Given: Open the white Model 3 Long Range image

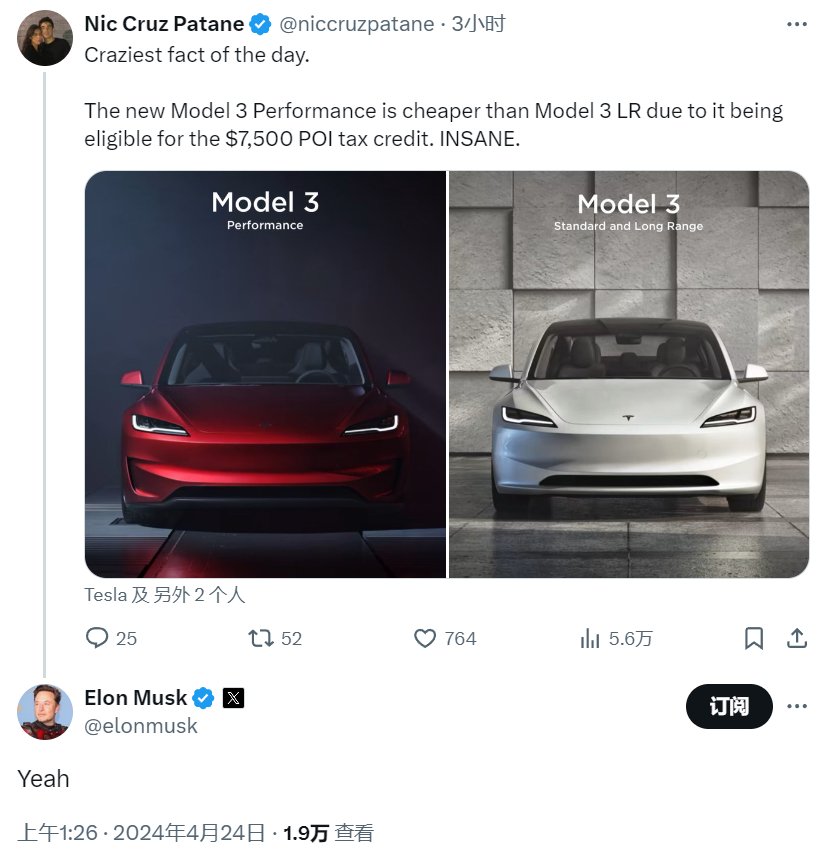Looking at the screenshot, I should click(629, 374).
